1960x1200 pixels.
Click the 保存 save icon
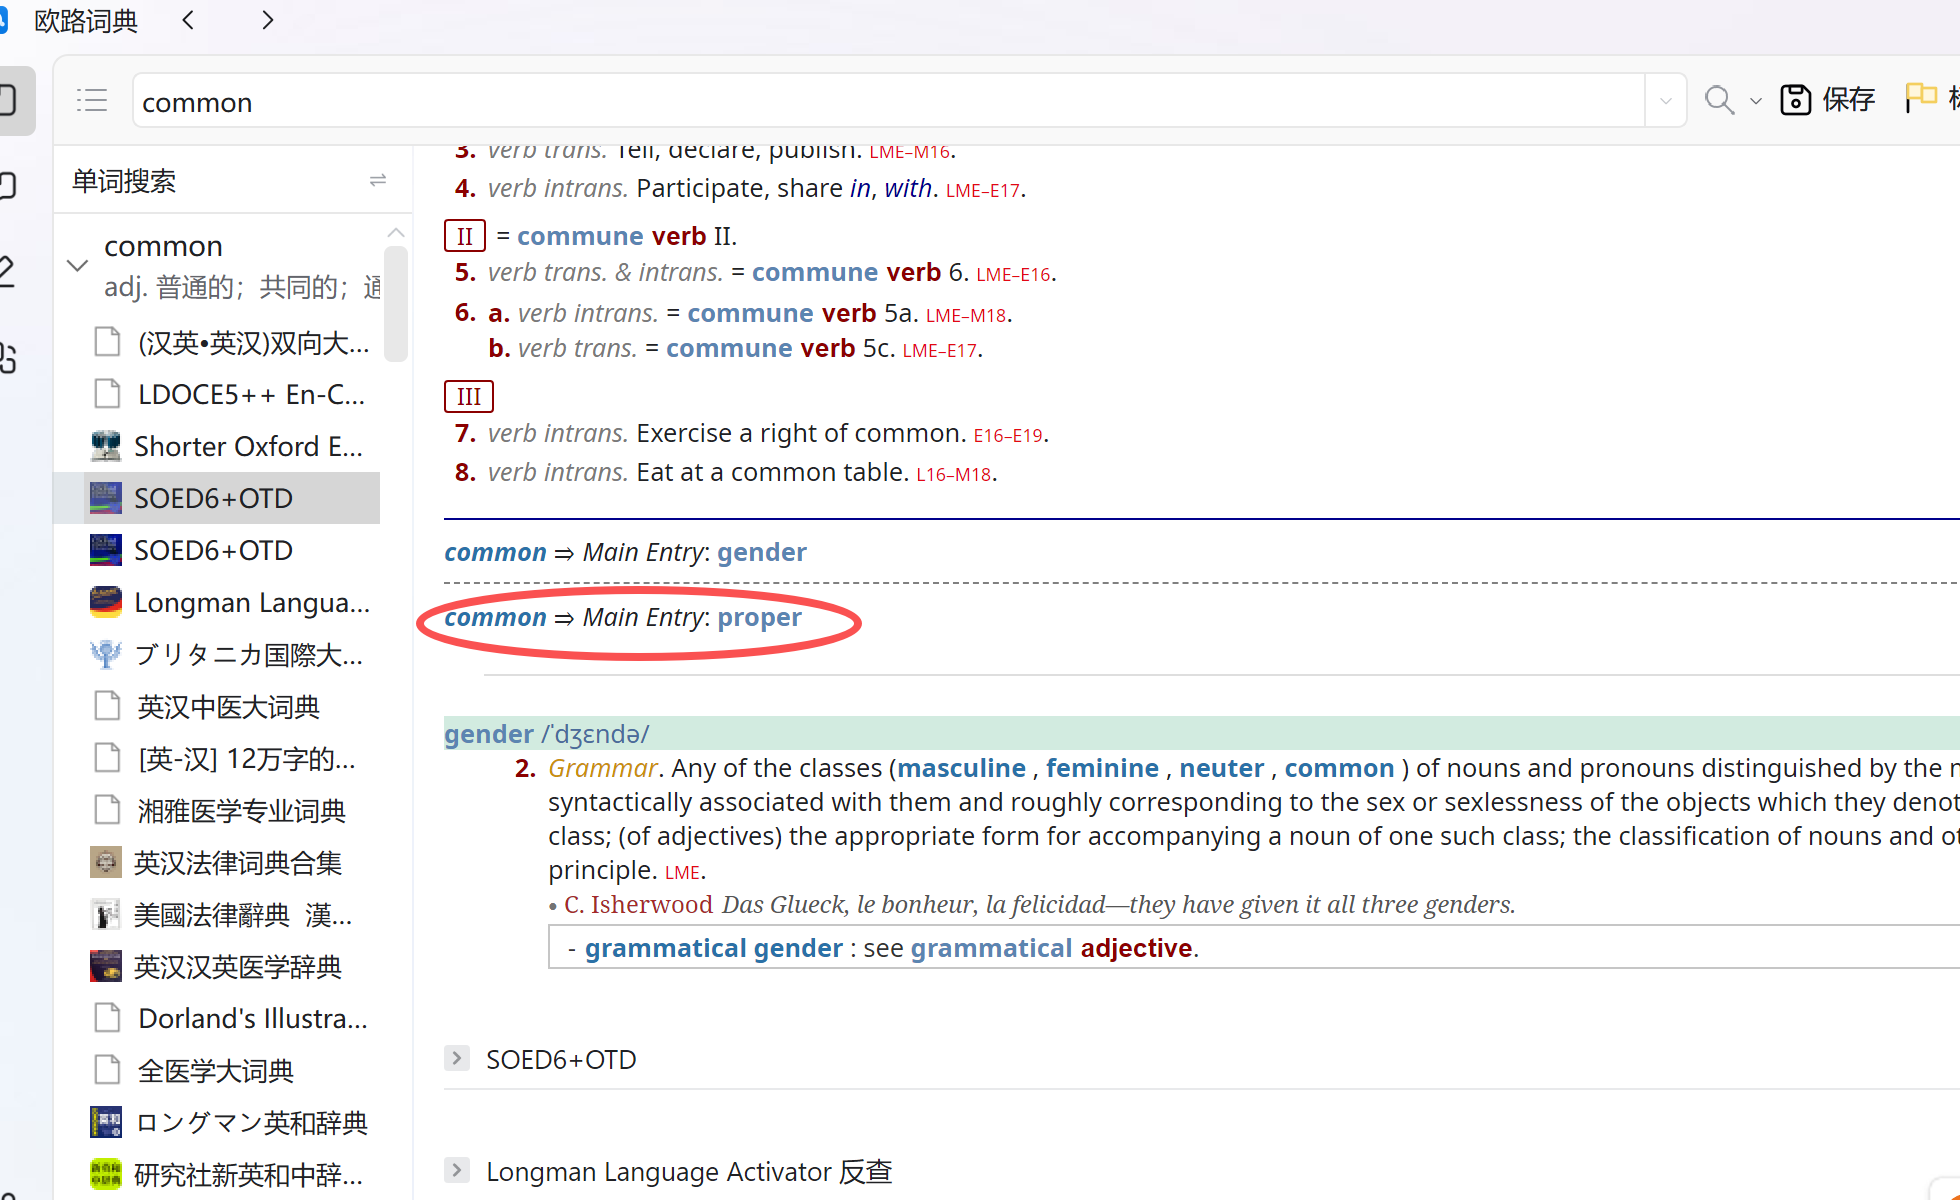(1796, 100)
